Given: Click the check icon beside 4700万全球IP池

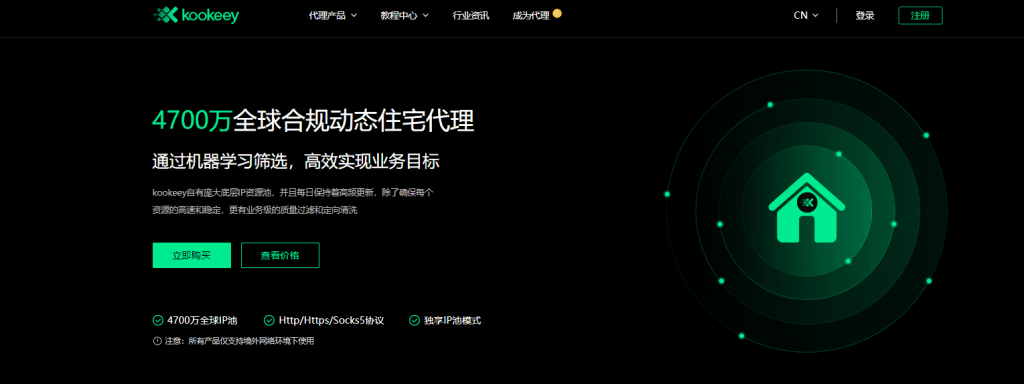Looking at the screenshot, I should [157, 321].
